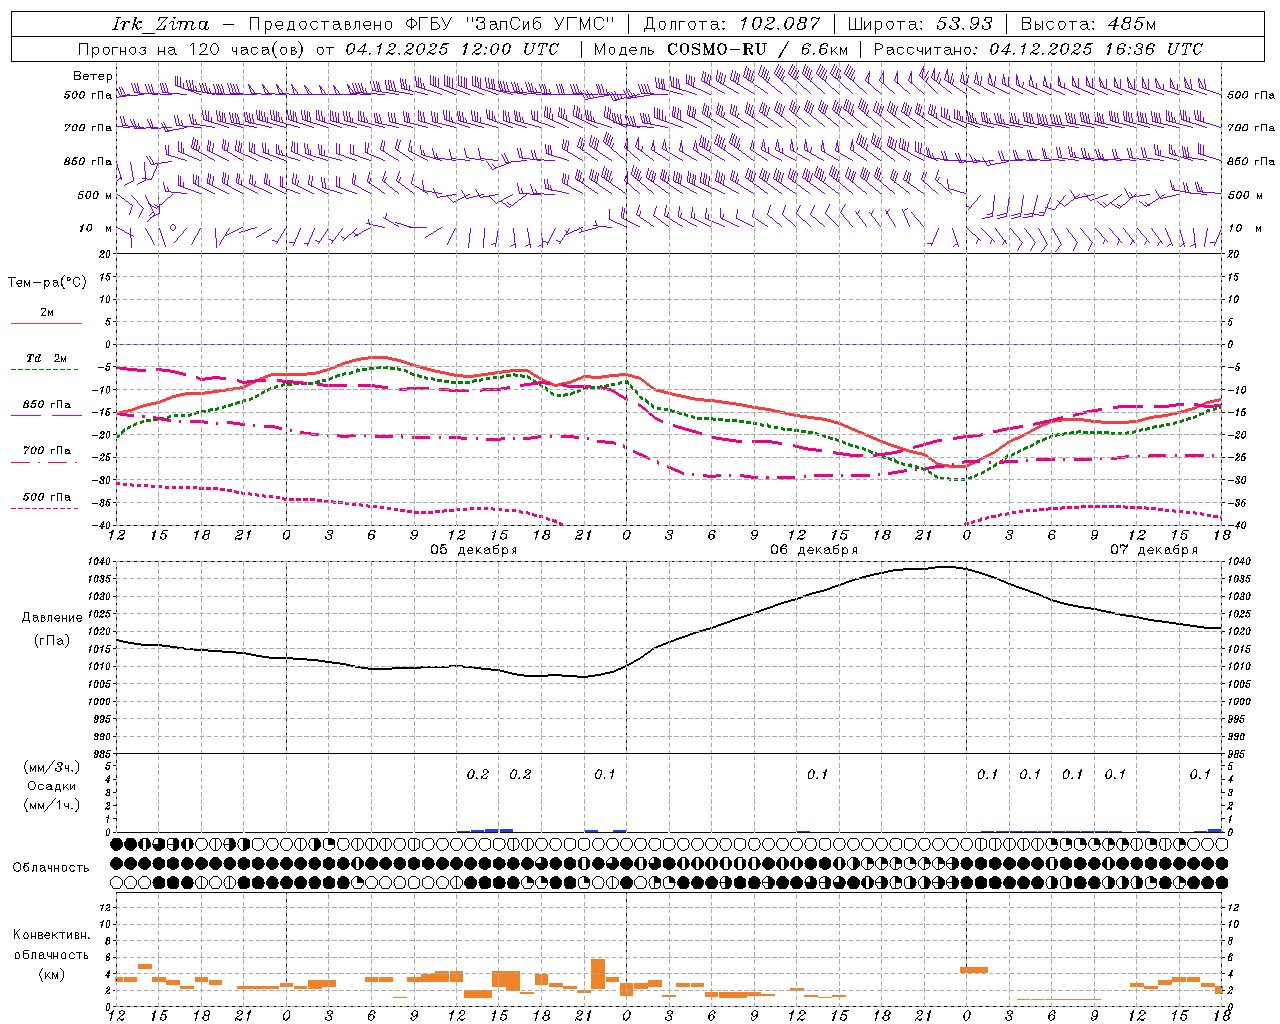The height and width of the screenshot is (1024, 1280).
Task: Click the (гПа) unit label under Давление
Action: click(x=50, y=641)
